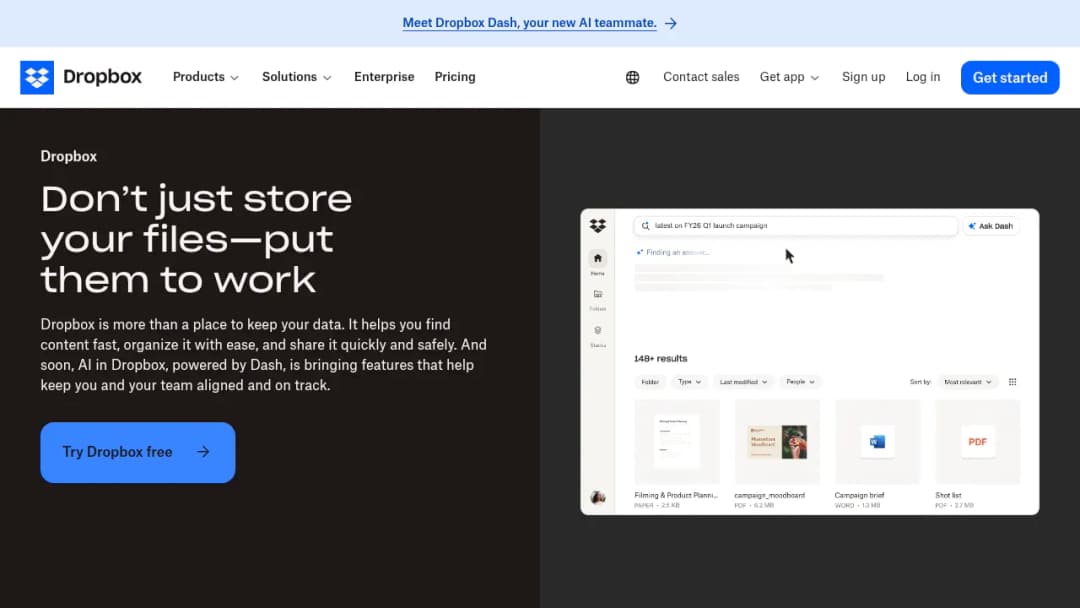Open the language globe selector

click(x=632, y=77)
